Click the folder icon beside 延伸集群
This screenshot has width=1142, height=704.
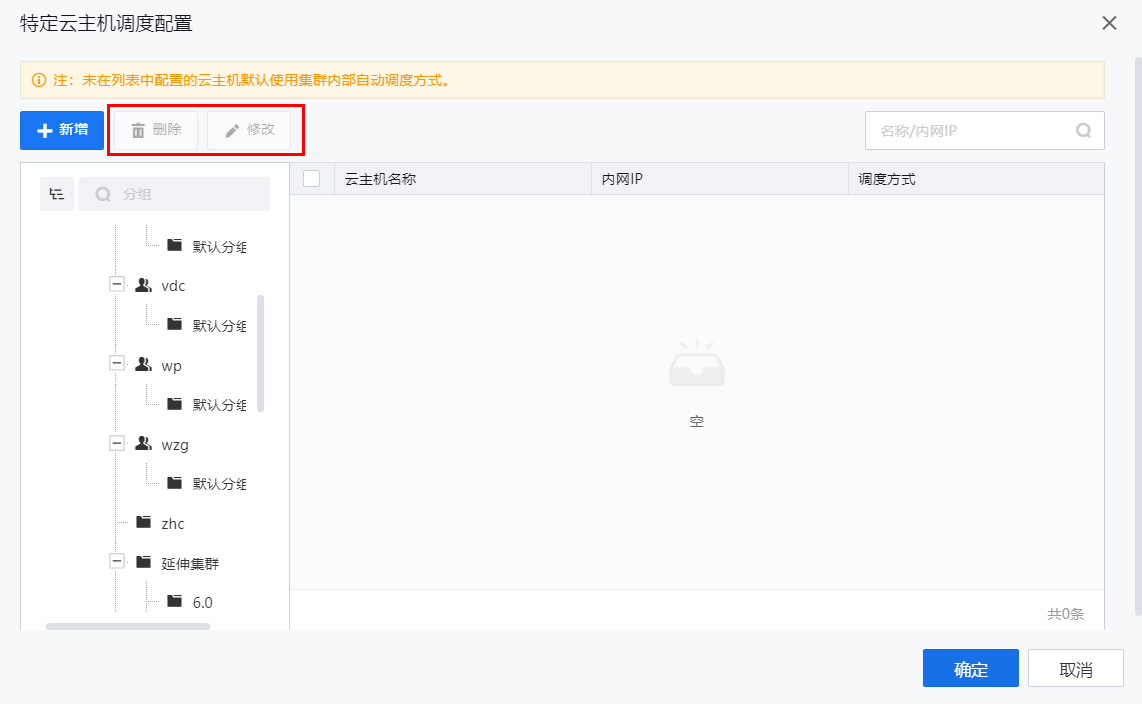click(144, 561)
